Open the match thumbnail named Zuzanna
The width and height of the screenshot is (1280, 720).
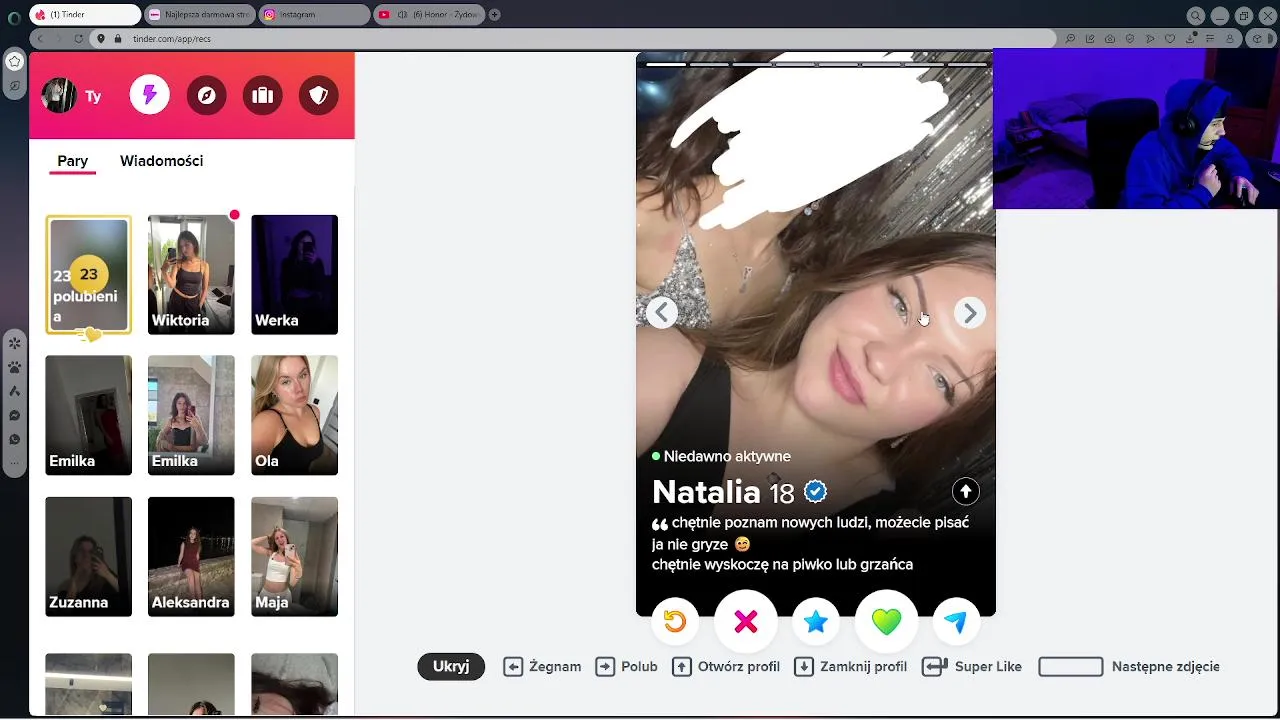pos(88,556)
